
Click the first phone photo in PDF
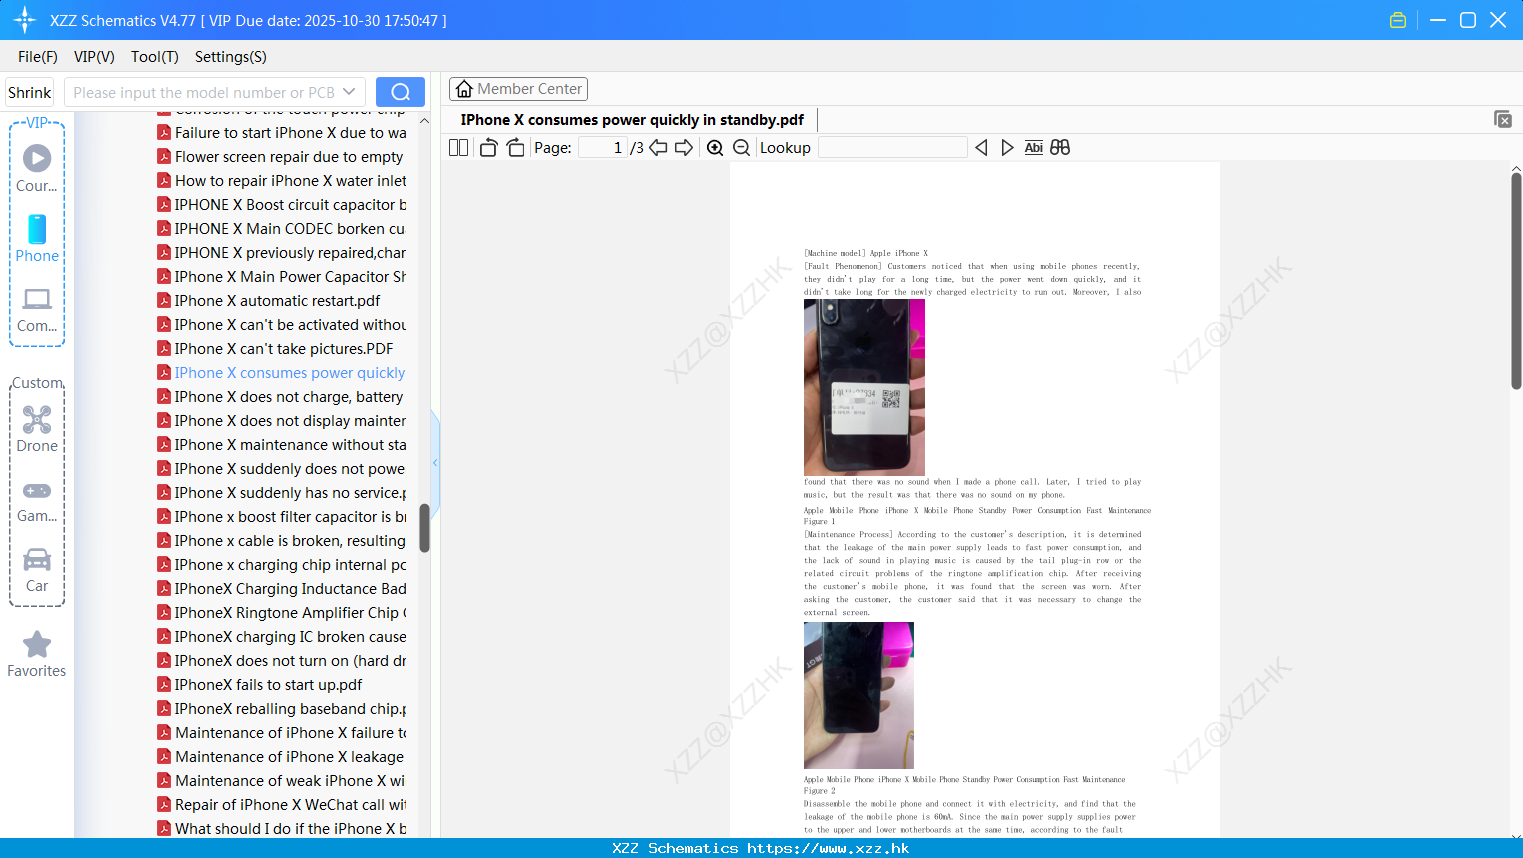point(864,388)
